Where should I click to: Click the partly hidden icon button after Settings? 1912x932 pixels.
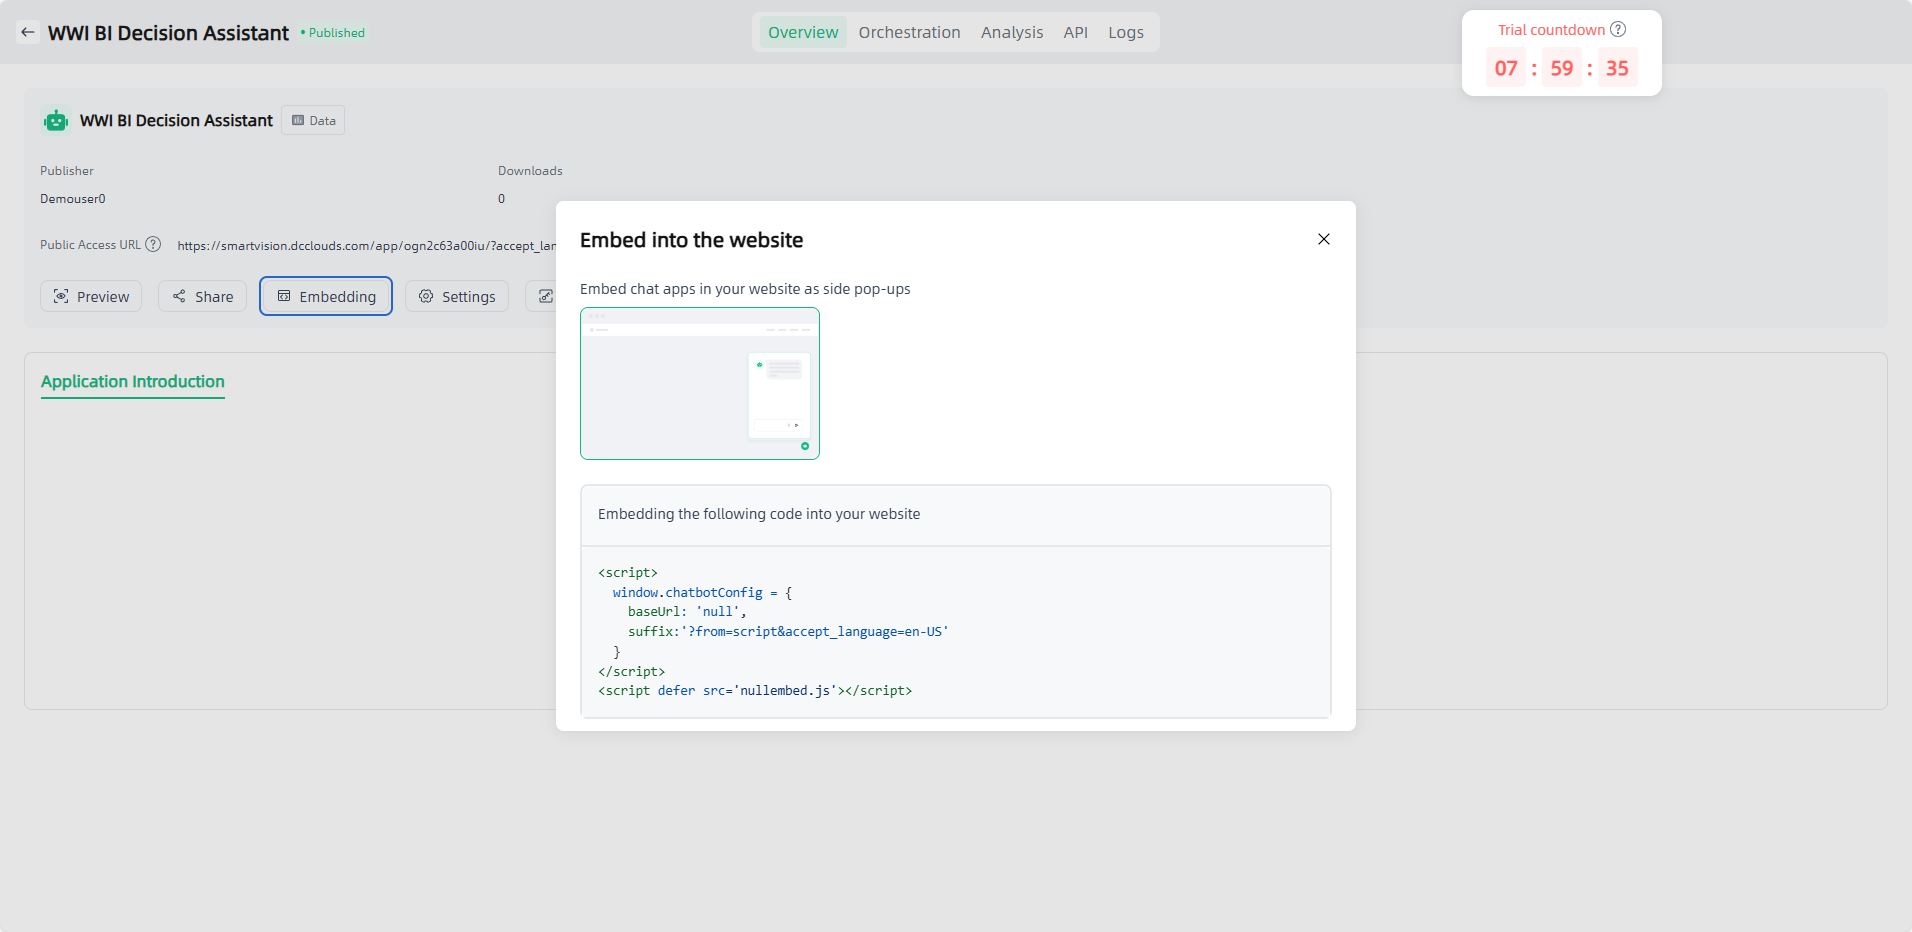coord(543,297)
